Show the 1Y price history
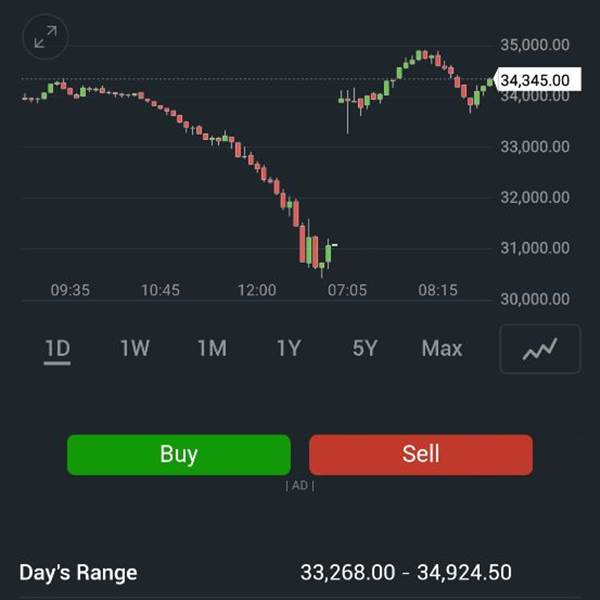Screen dimensions: 600x600 (288, 349)
